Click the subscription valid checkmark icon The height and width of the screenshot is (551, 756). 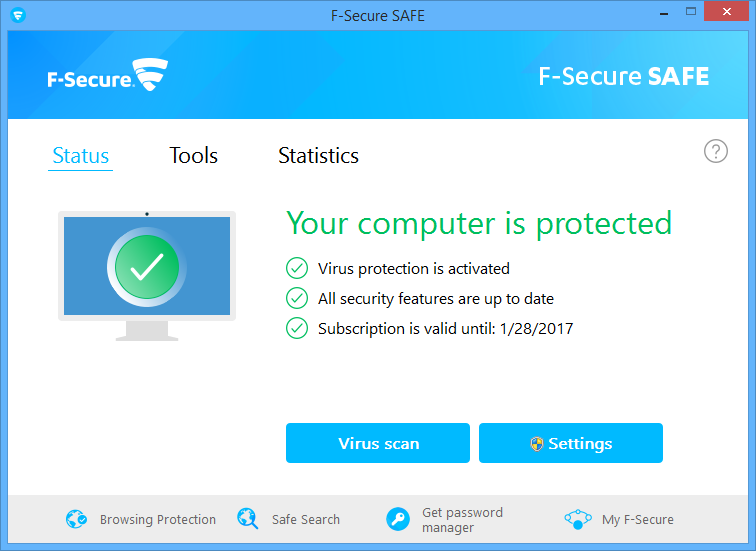click(297, 328)
